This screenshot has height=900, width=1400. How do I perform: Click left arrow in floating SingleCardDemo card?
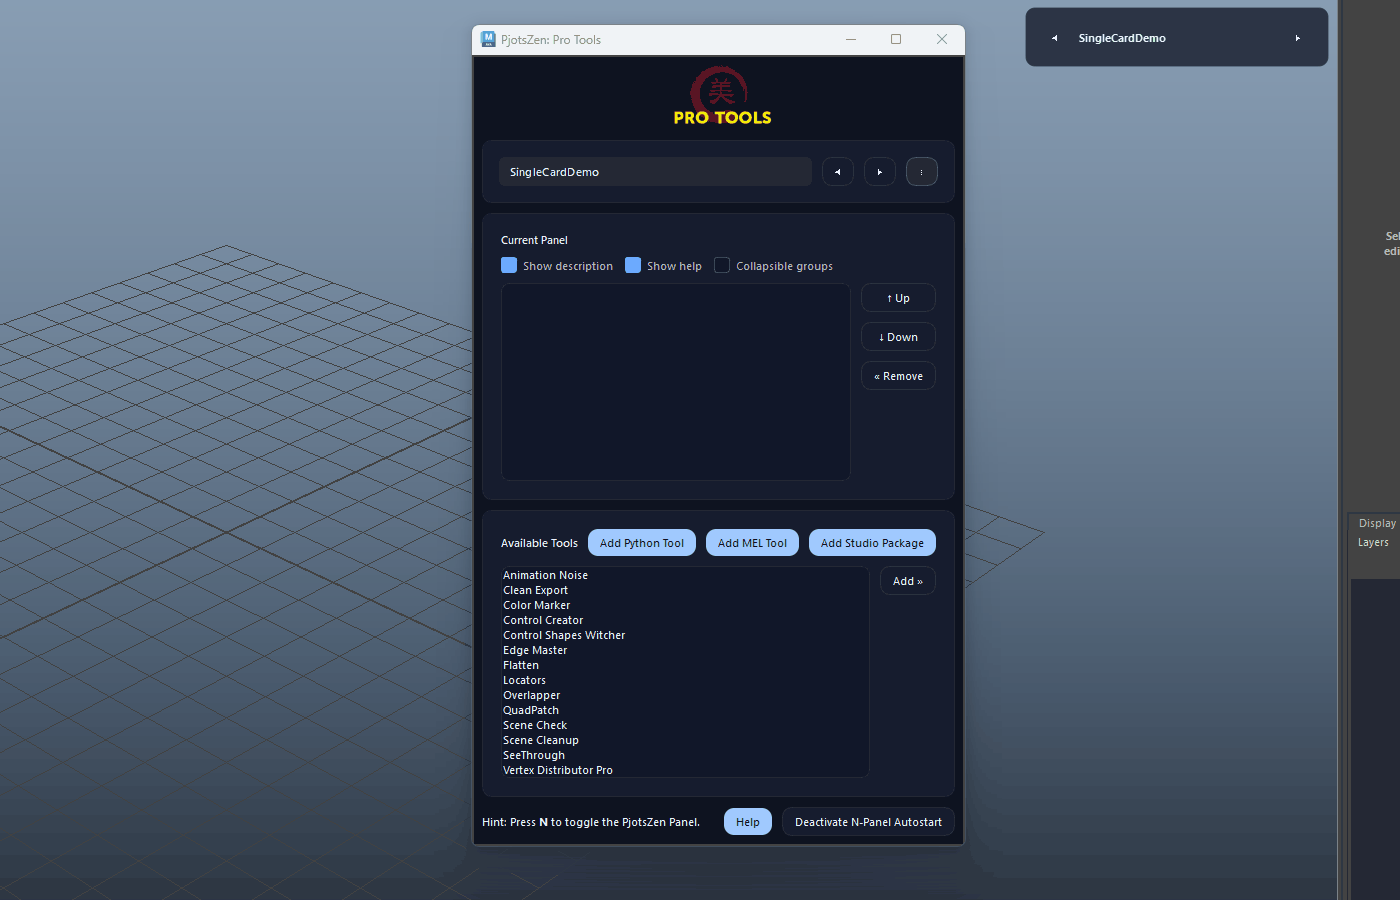pos(1054,38)
